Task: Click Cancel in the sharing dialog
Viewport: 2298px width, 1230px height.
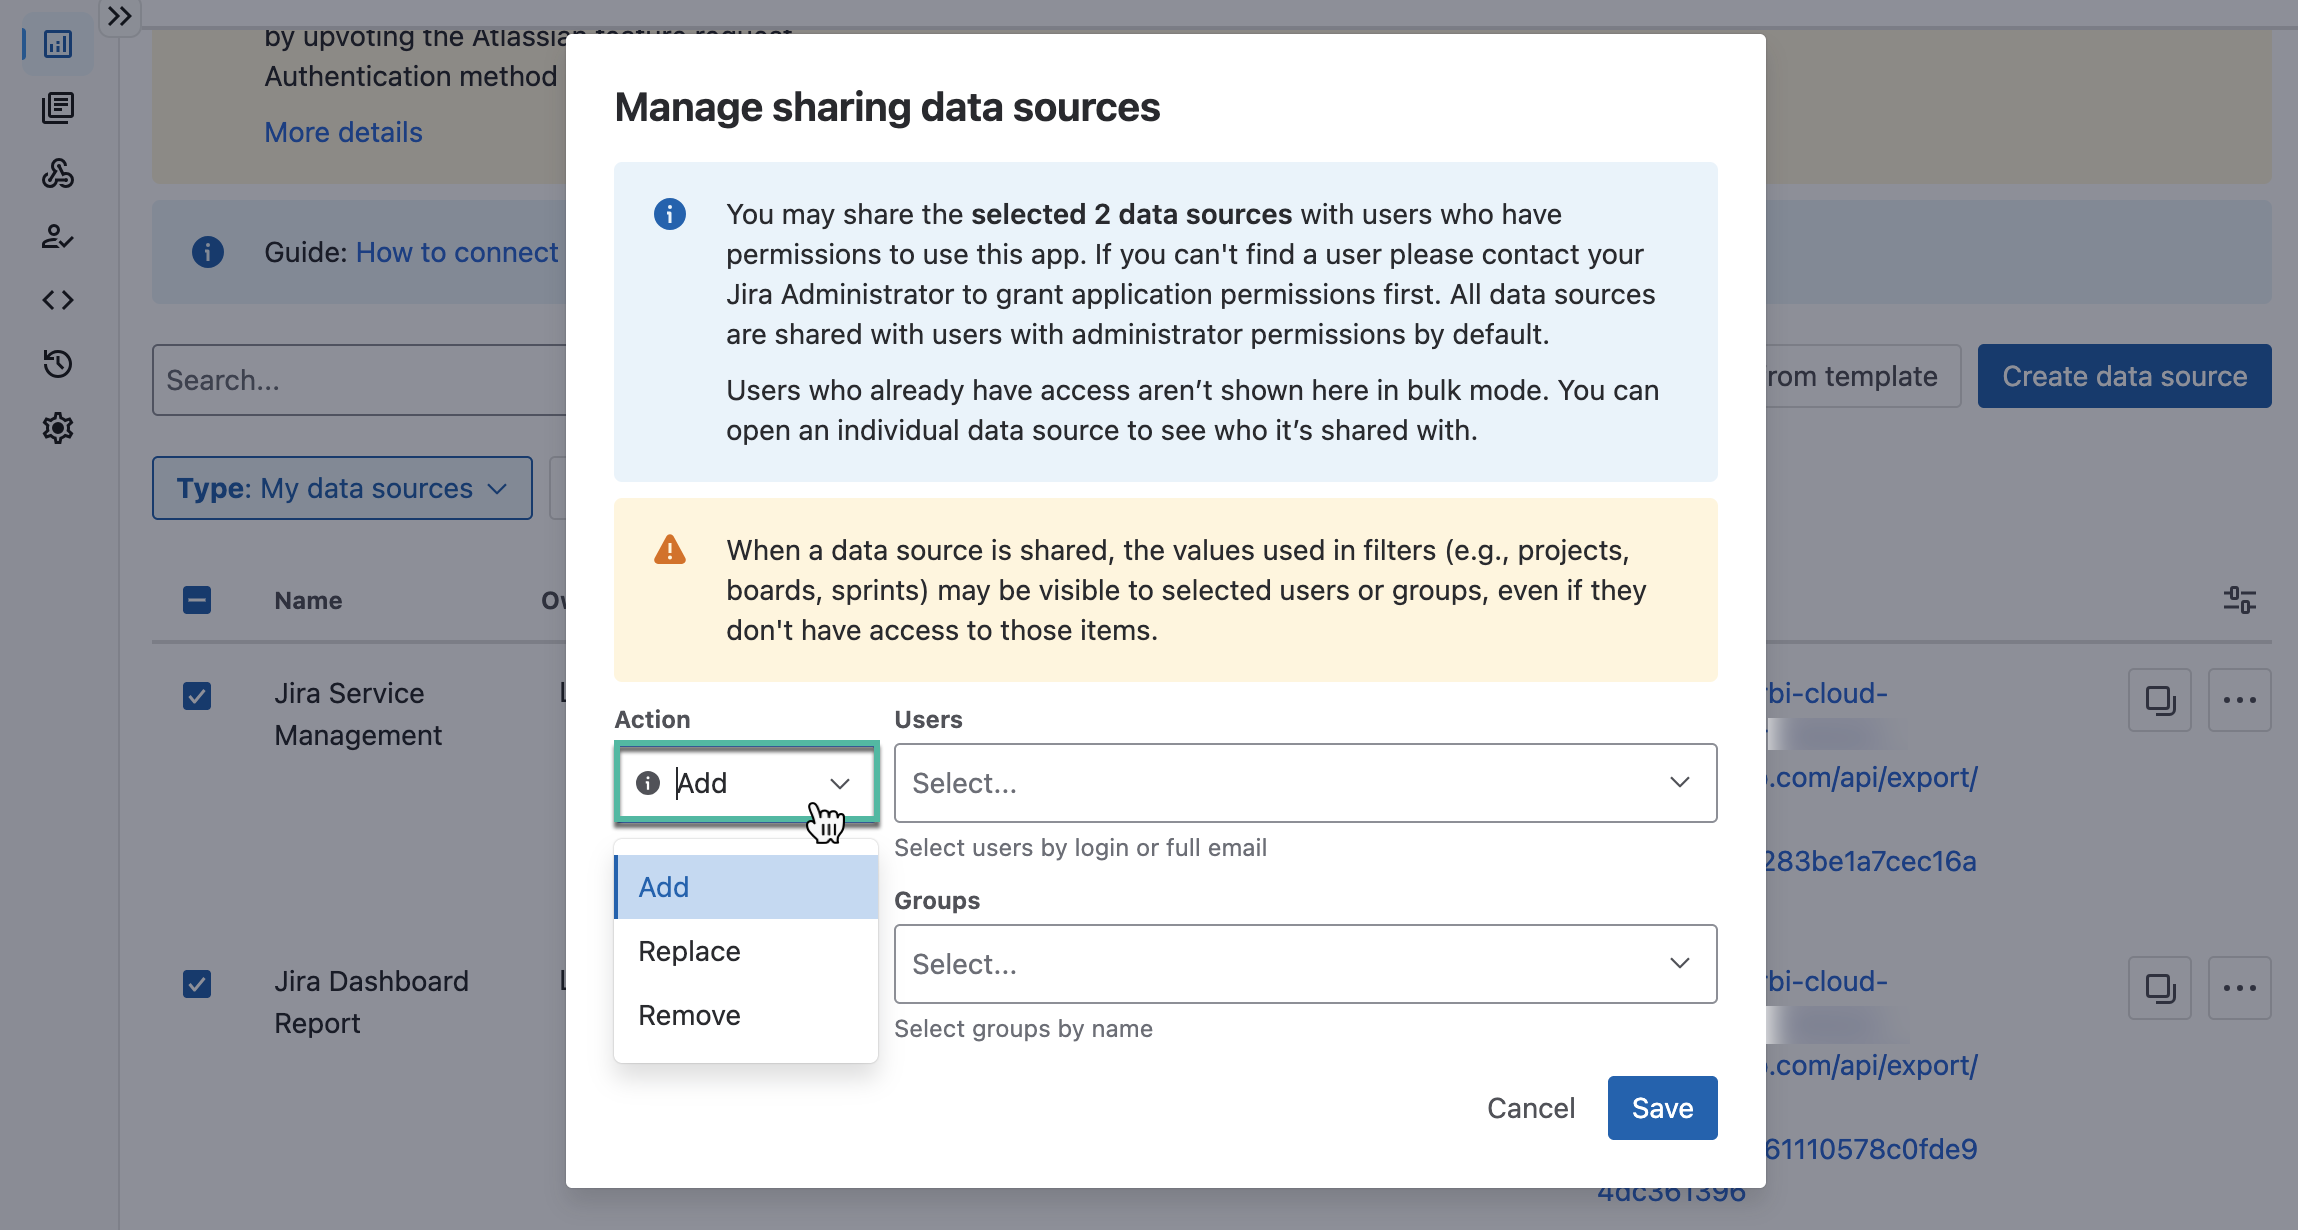Action: coord(1530,1108)
